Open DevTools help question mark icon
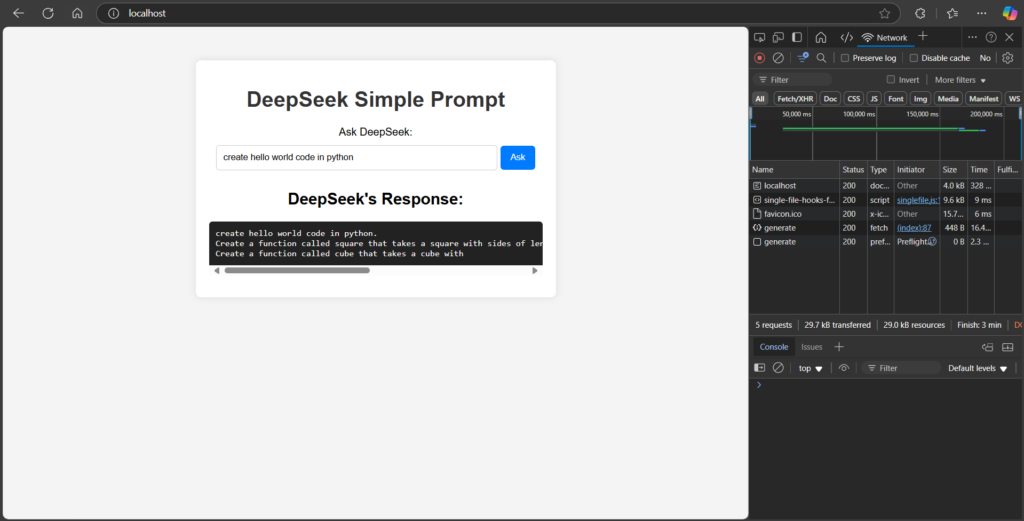Screen dimensions: 1024x521 coord(991,37)
